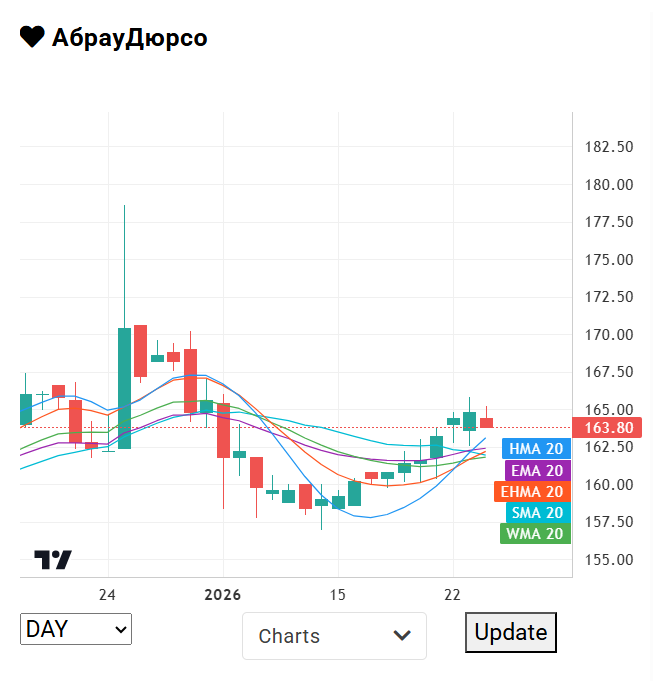Click the SMA 20 indicator tag
The image size is (653, 681).
point(536,512)
